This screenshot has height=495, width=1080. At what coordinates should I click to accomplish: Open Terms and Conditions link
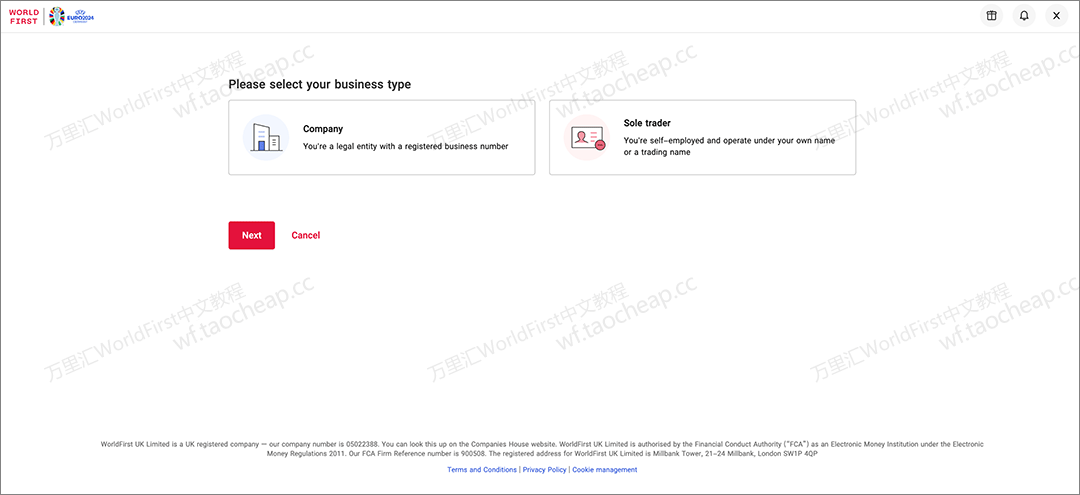tap(482, 470)
